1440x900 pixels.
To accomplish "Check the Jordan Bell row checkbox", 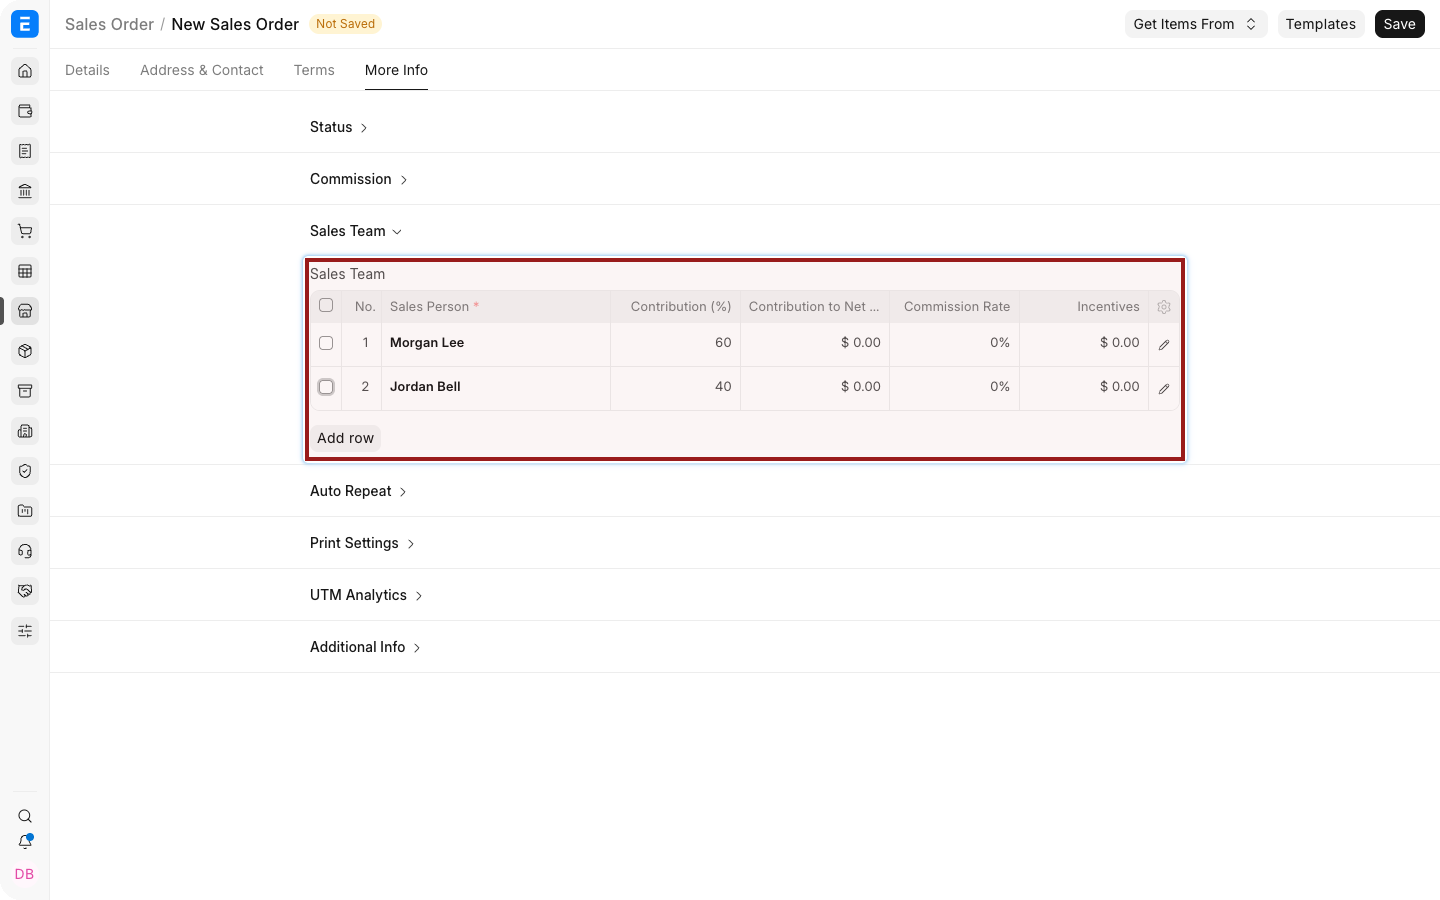I will pyautogui.click(x=326, y=387).
